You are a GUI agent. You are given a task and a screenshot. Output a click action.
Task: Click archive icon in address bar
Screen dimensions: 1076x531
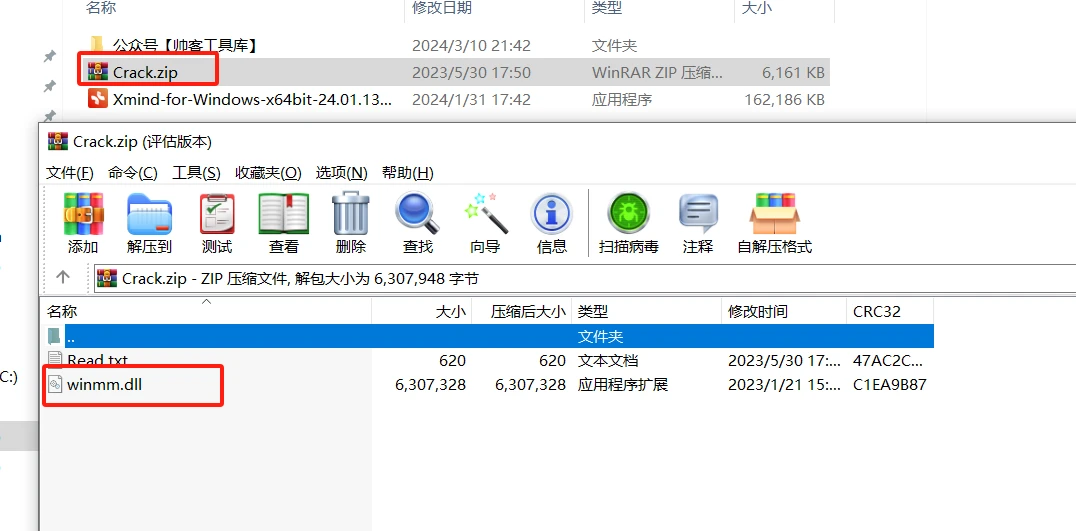tap(107, 278)
